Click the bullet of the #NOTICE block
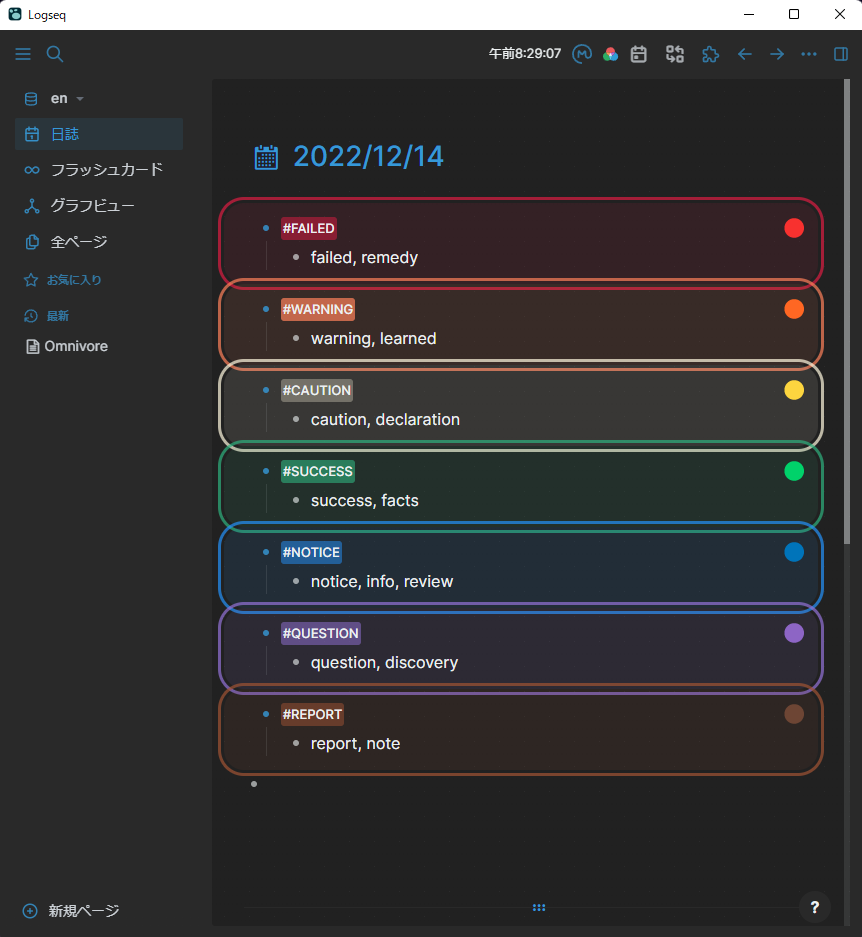Screen dimensions: 862x937 [266, 552]
